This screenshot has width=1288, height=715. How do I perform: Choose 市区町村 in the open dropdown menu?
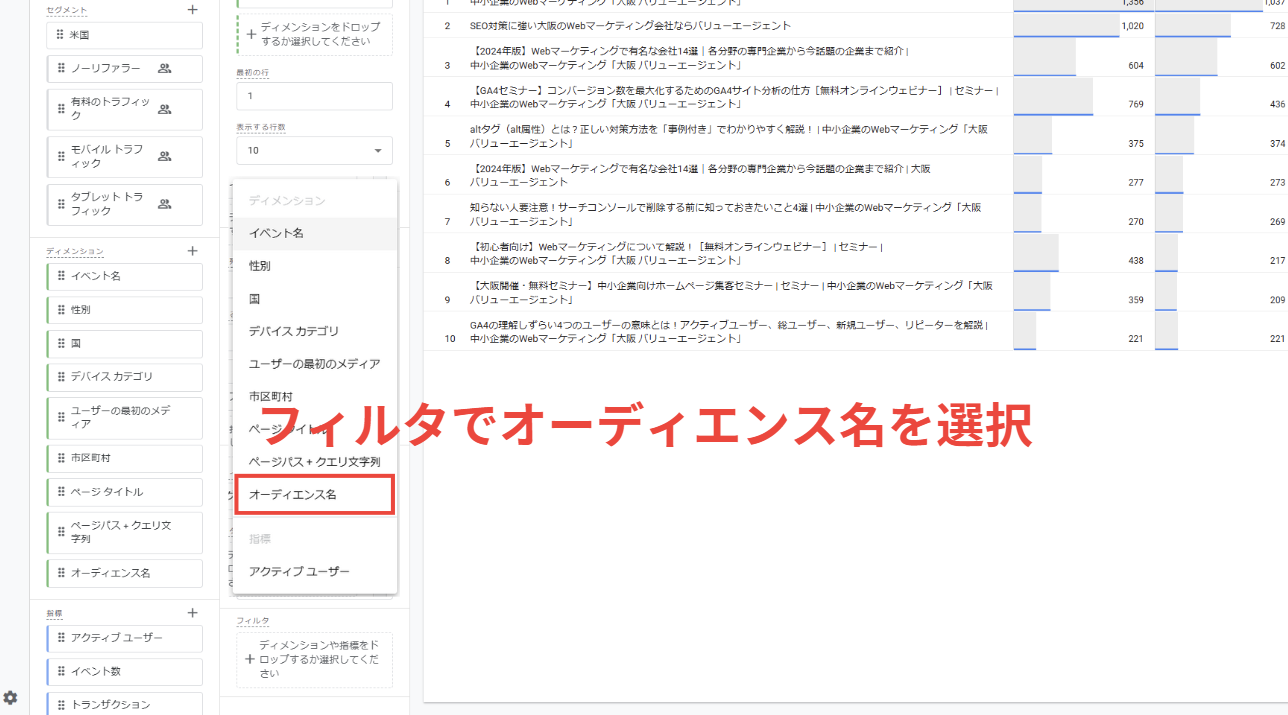point(315,397)
